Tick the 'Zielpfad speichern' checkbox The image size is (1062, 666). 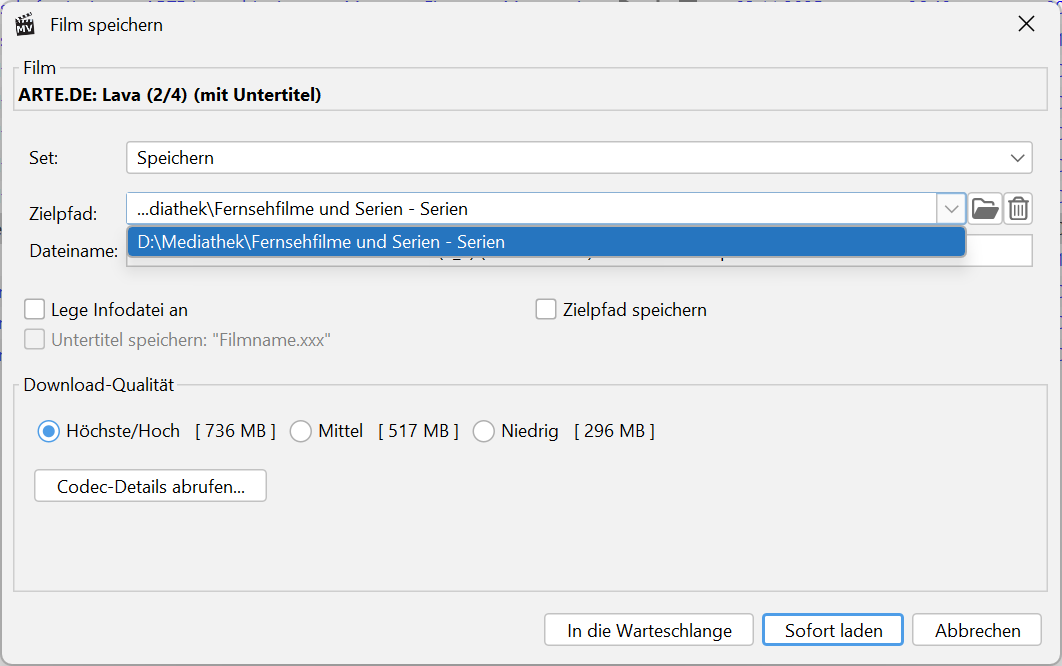[546, 310]
